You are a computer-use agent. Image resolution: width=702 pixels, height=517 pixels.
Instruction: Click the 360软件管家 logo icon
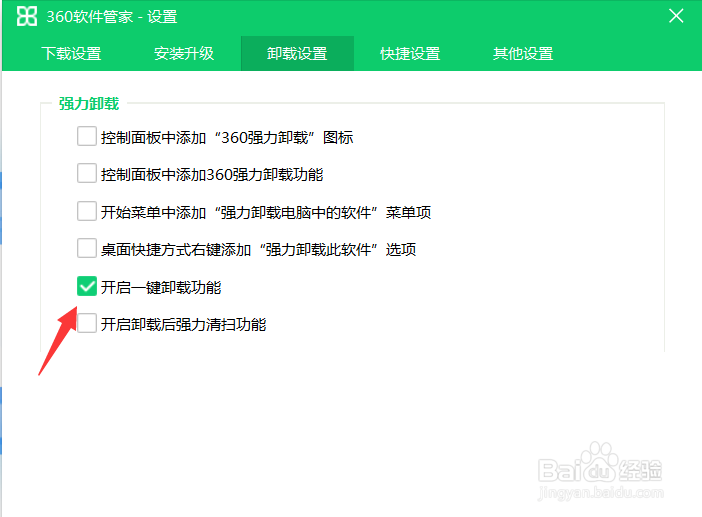[26, 17]
